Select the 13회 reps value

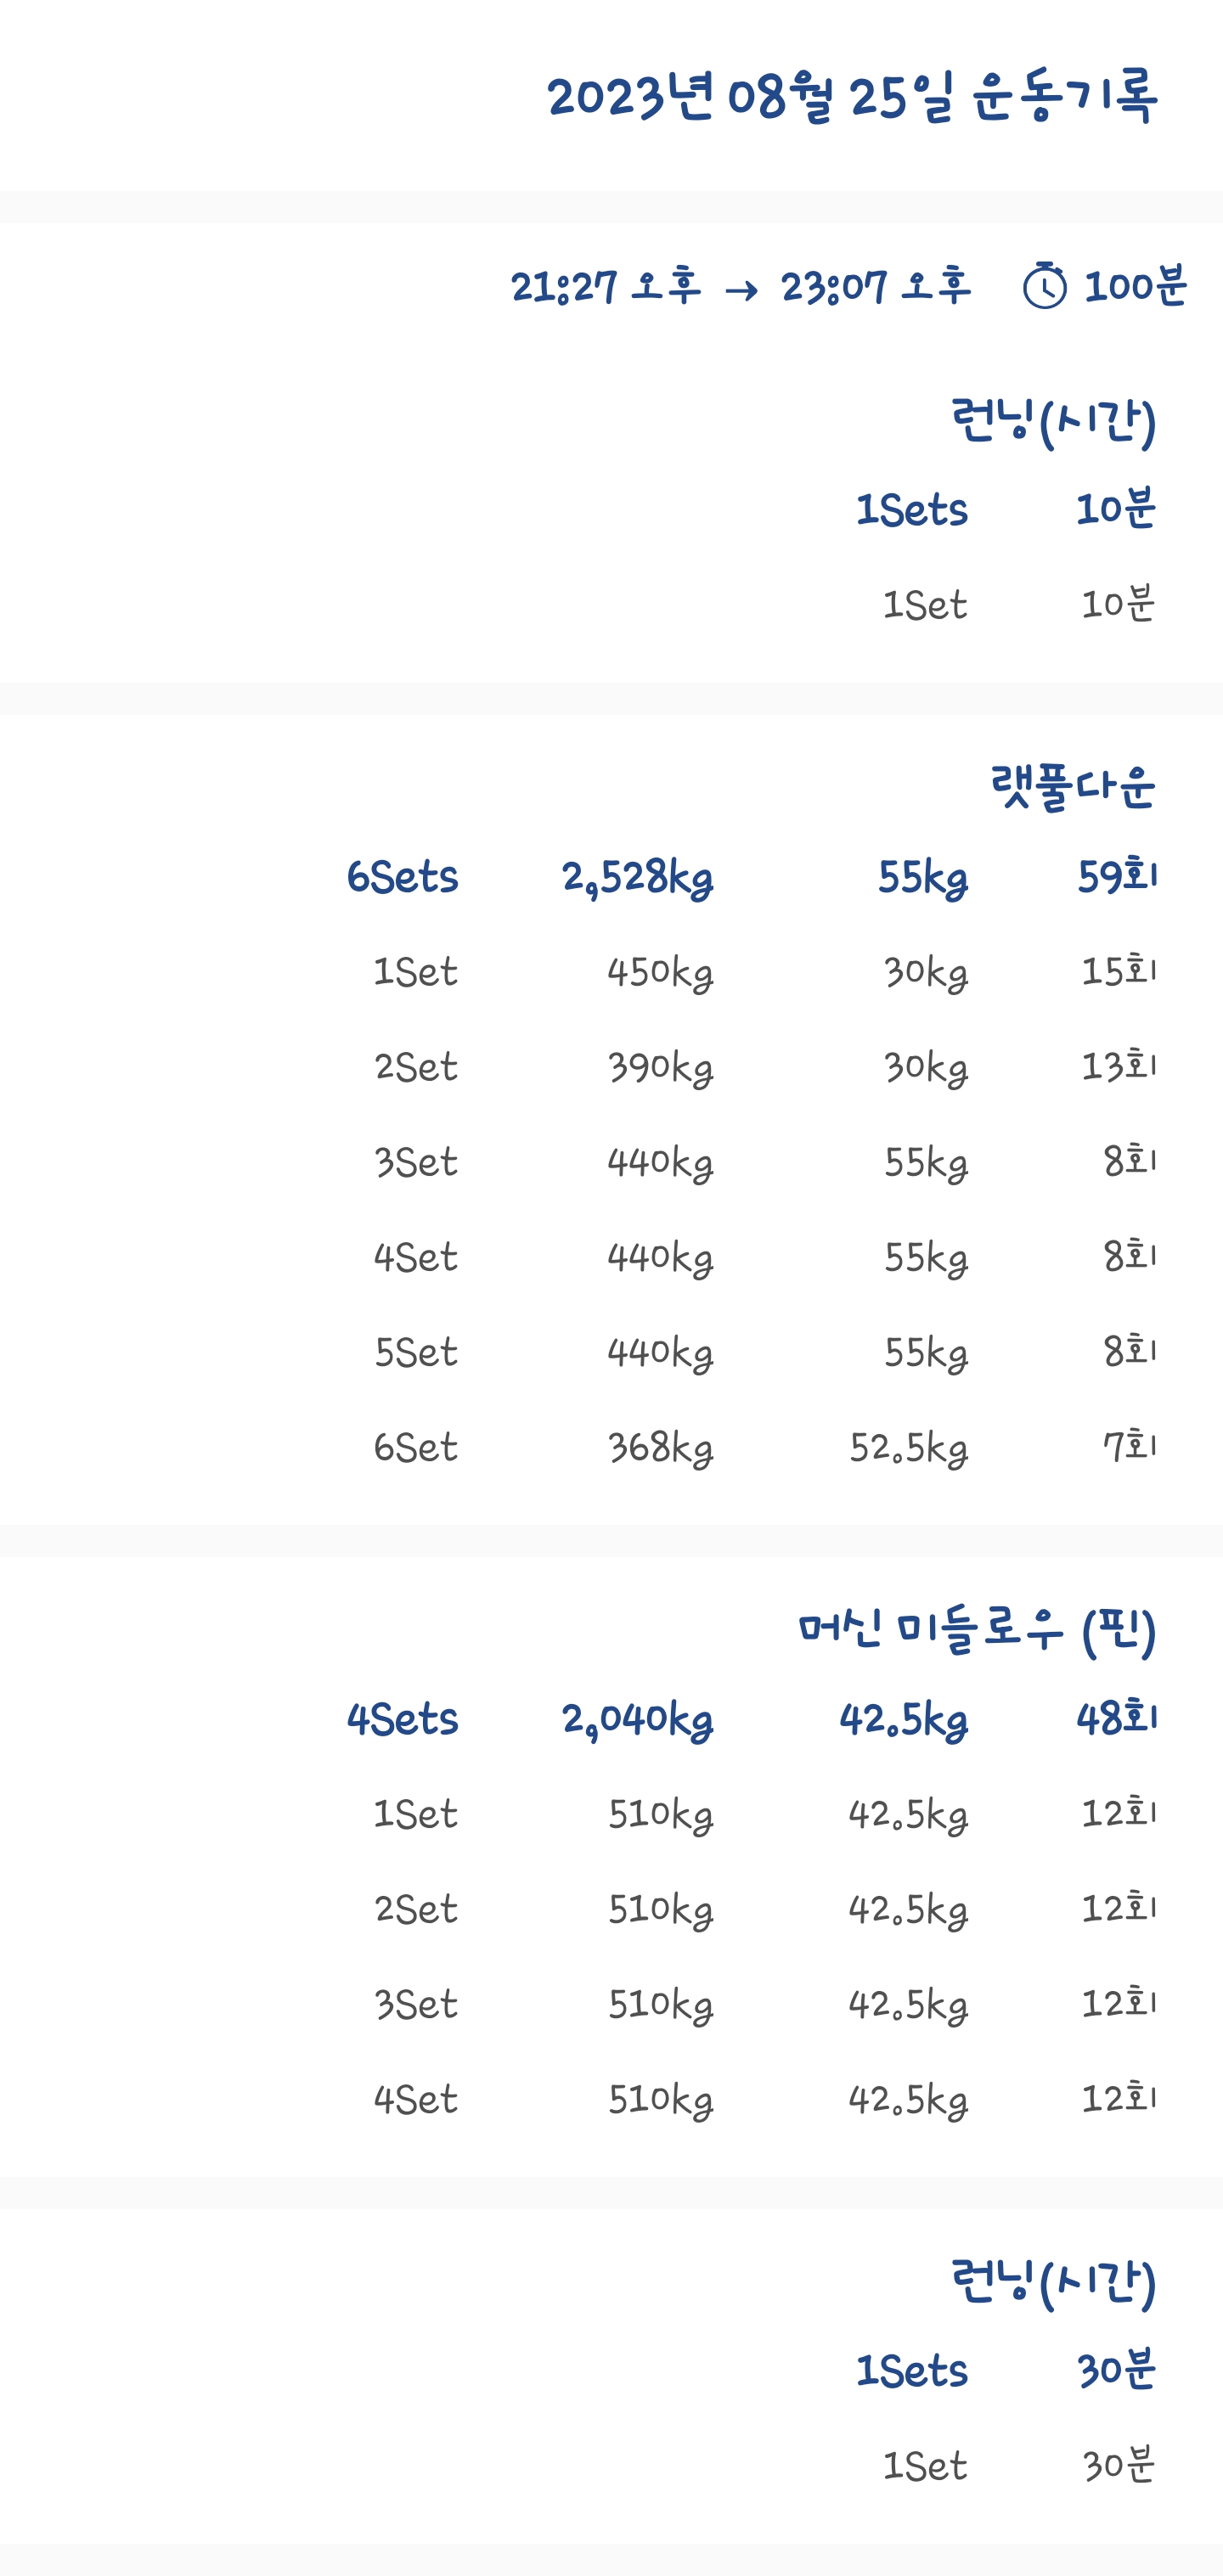click(1119, 1066)
